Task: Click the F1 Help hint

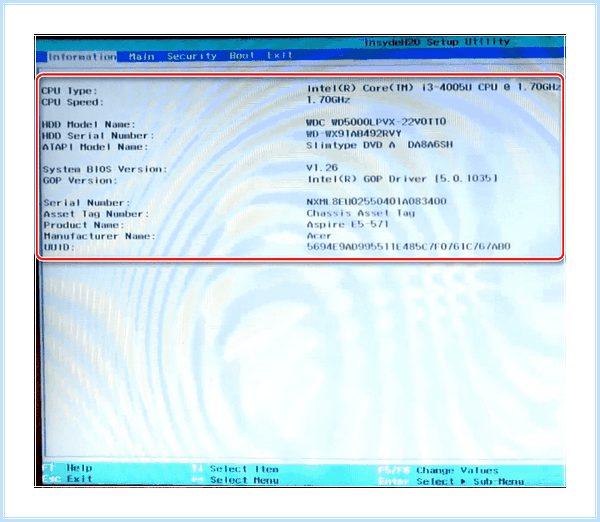Action: 68,468
